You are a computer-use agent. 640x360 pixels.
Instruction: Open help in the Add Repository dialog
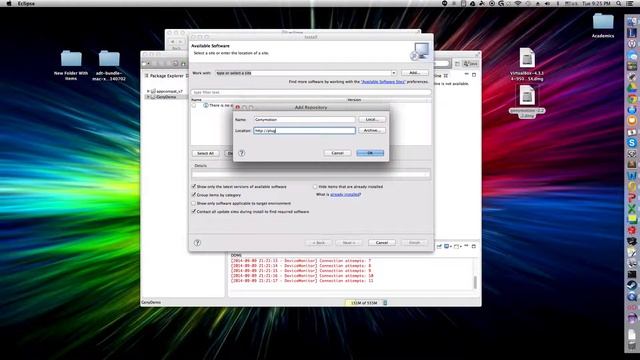(x=242, y=153)
